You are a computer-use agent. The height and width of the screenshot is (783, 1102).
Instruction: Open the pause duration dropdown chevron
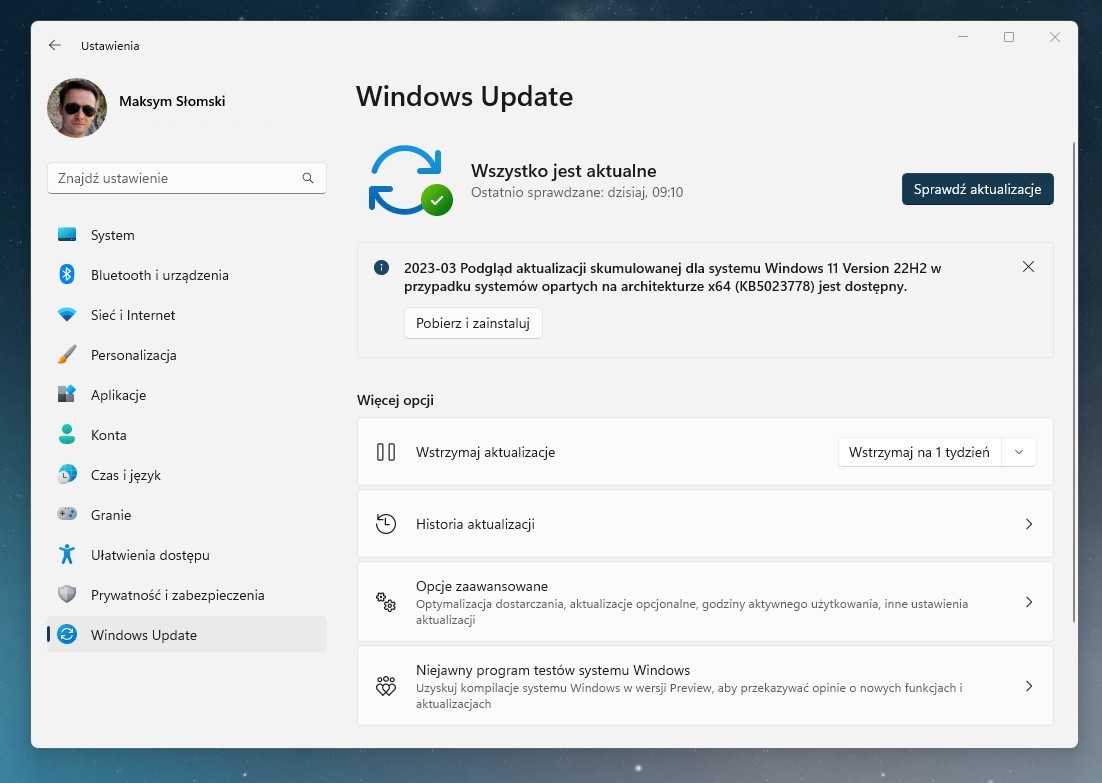[1019, 451]
